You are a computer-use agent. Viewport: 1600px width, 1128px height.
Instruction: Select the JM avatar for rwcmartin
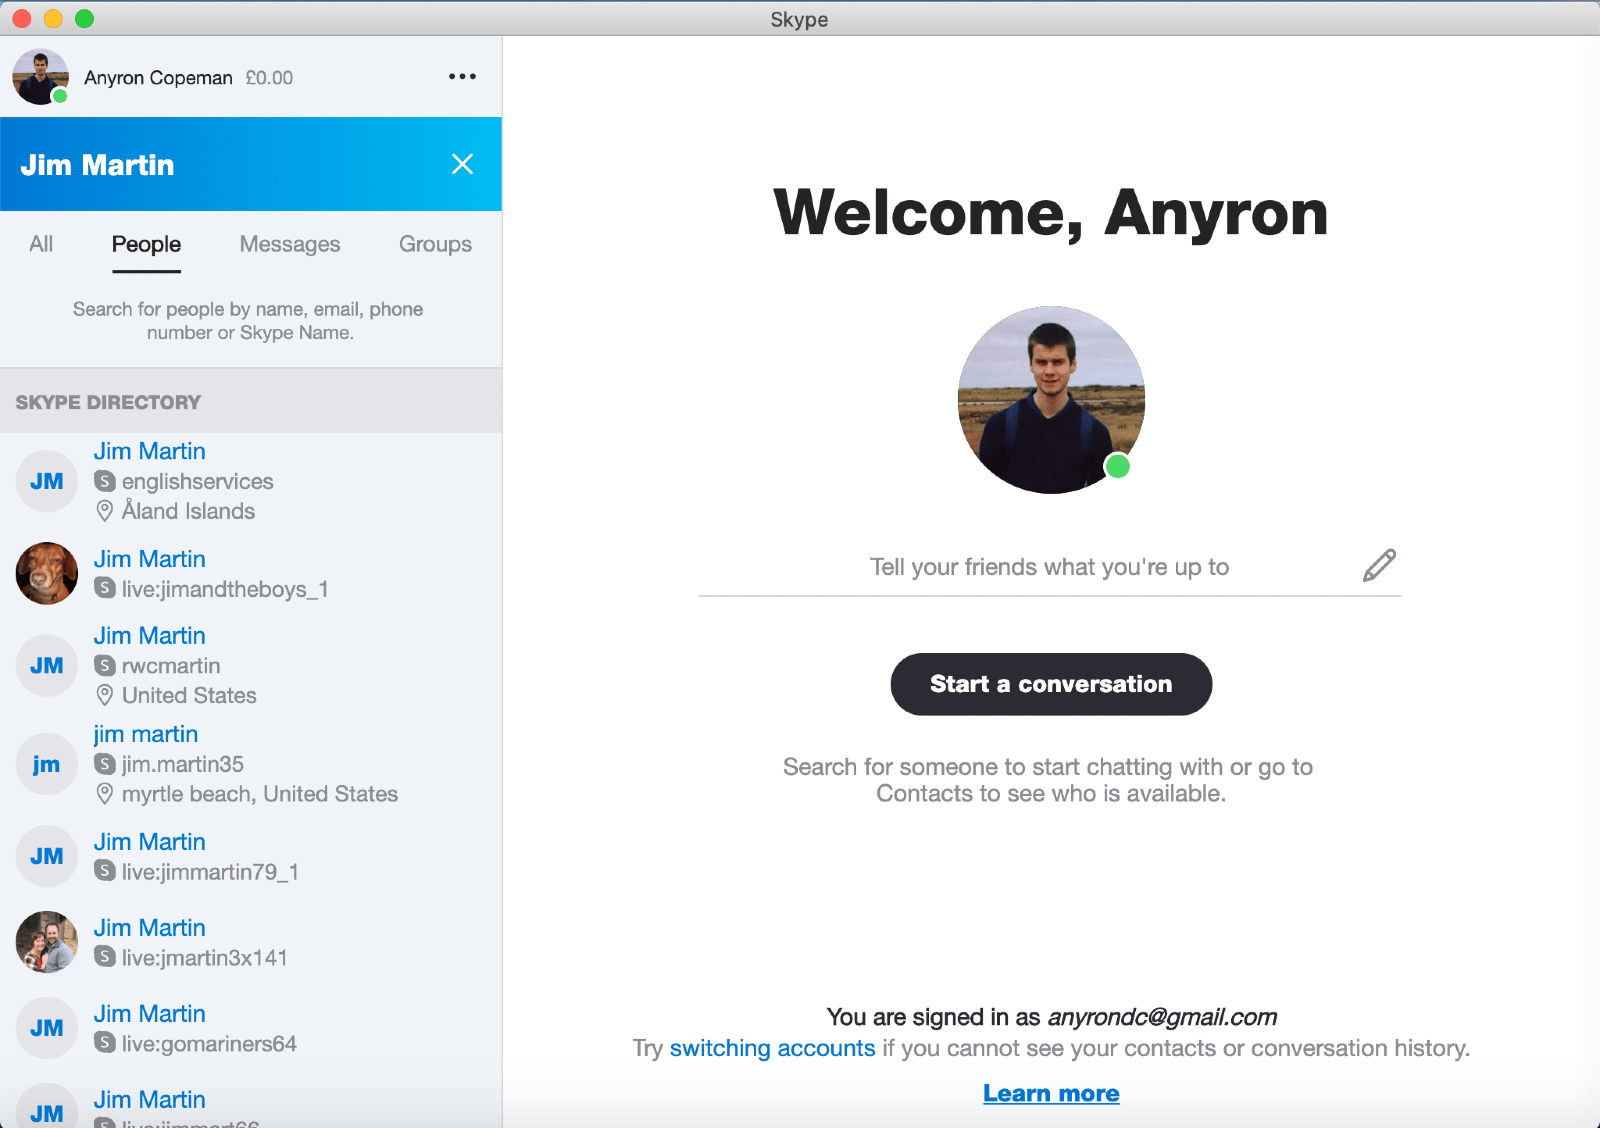tap(47, 665)
